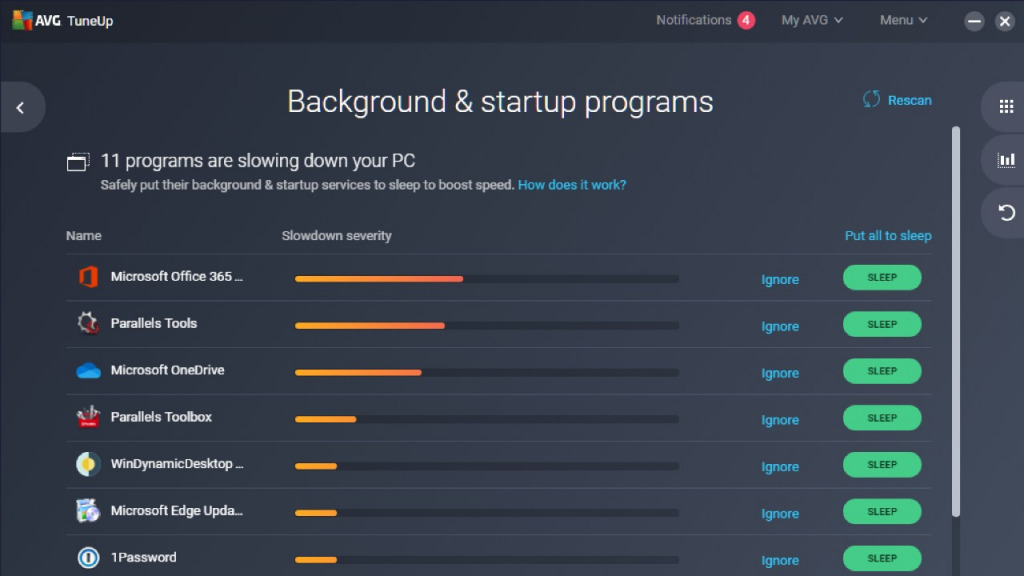The image size is (1024, 576).
Task: Go back using the left arrow
Action: point(20,107)
